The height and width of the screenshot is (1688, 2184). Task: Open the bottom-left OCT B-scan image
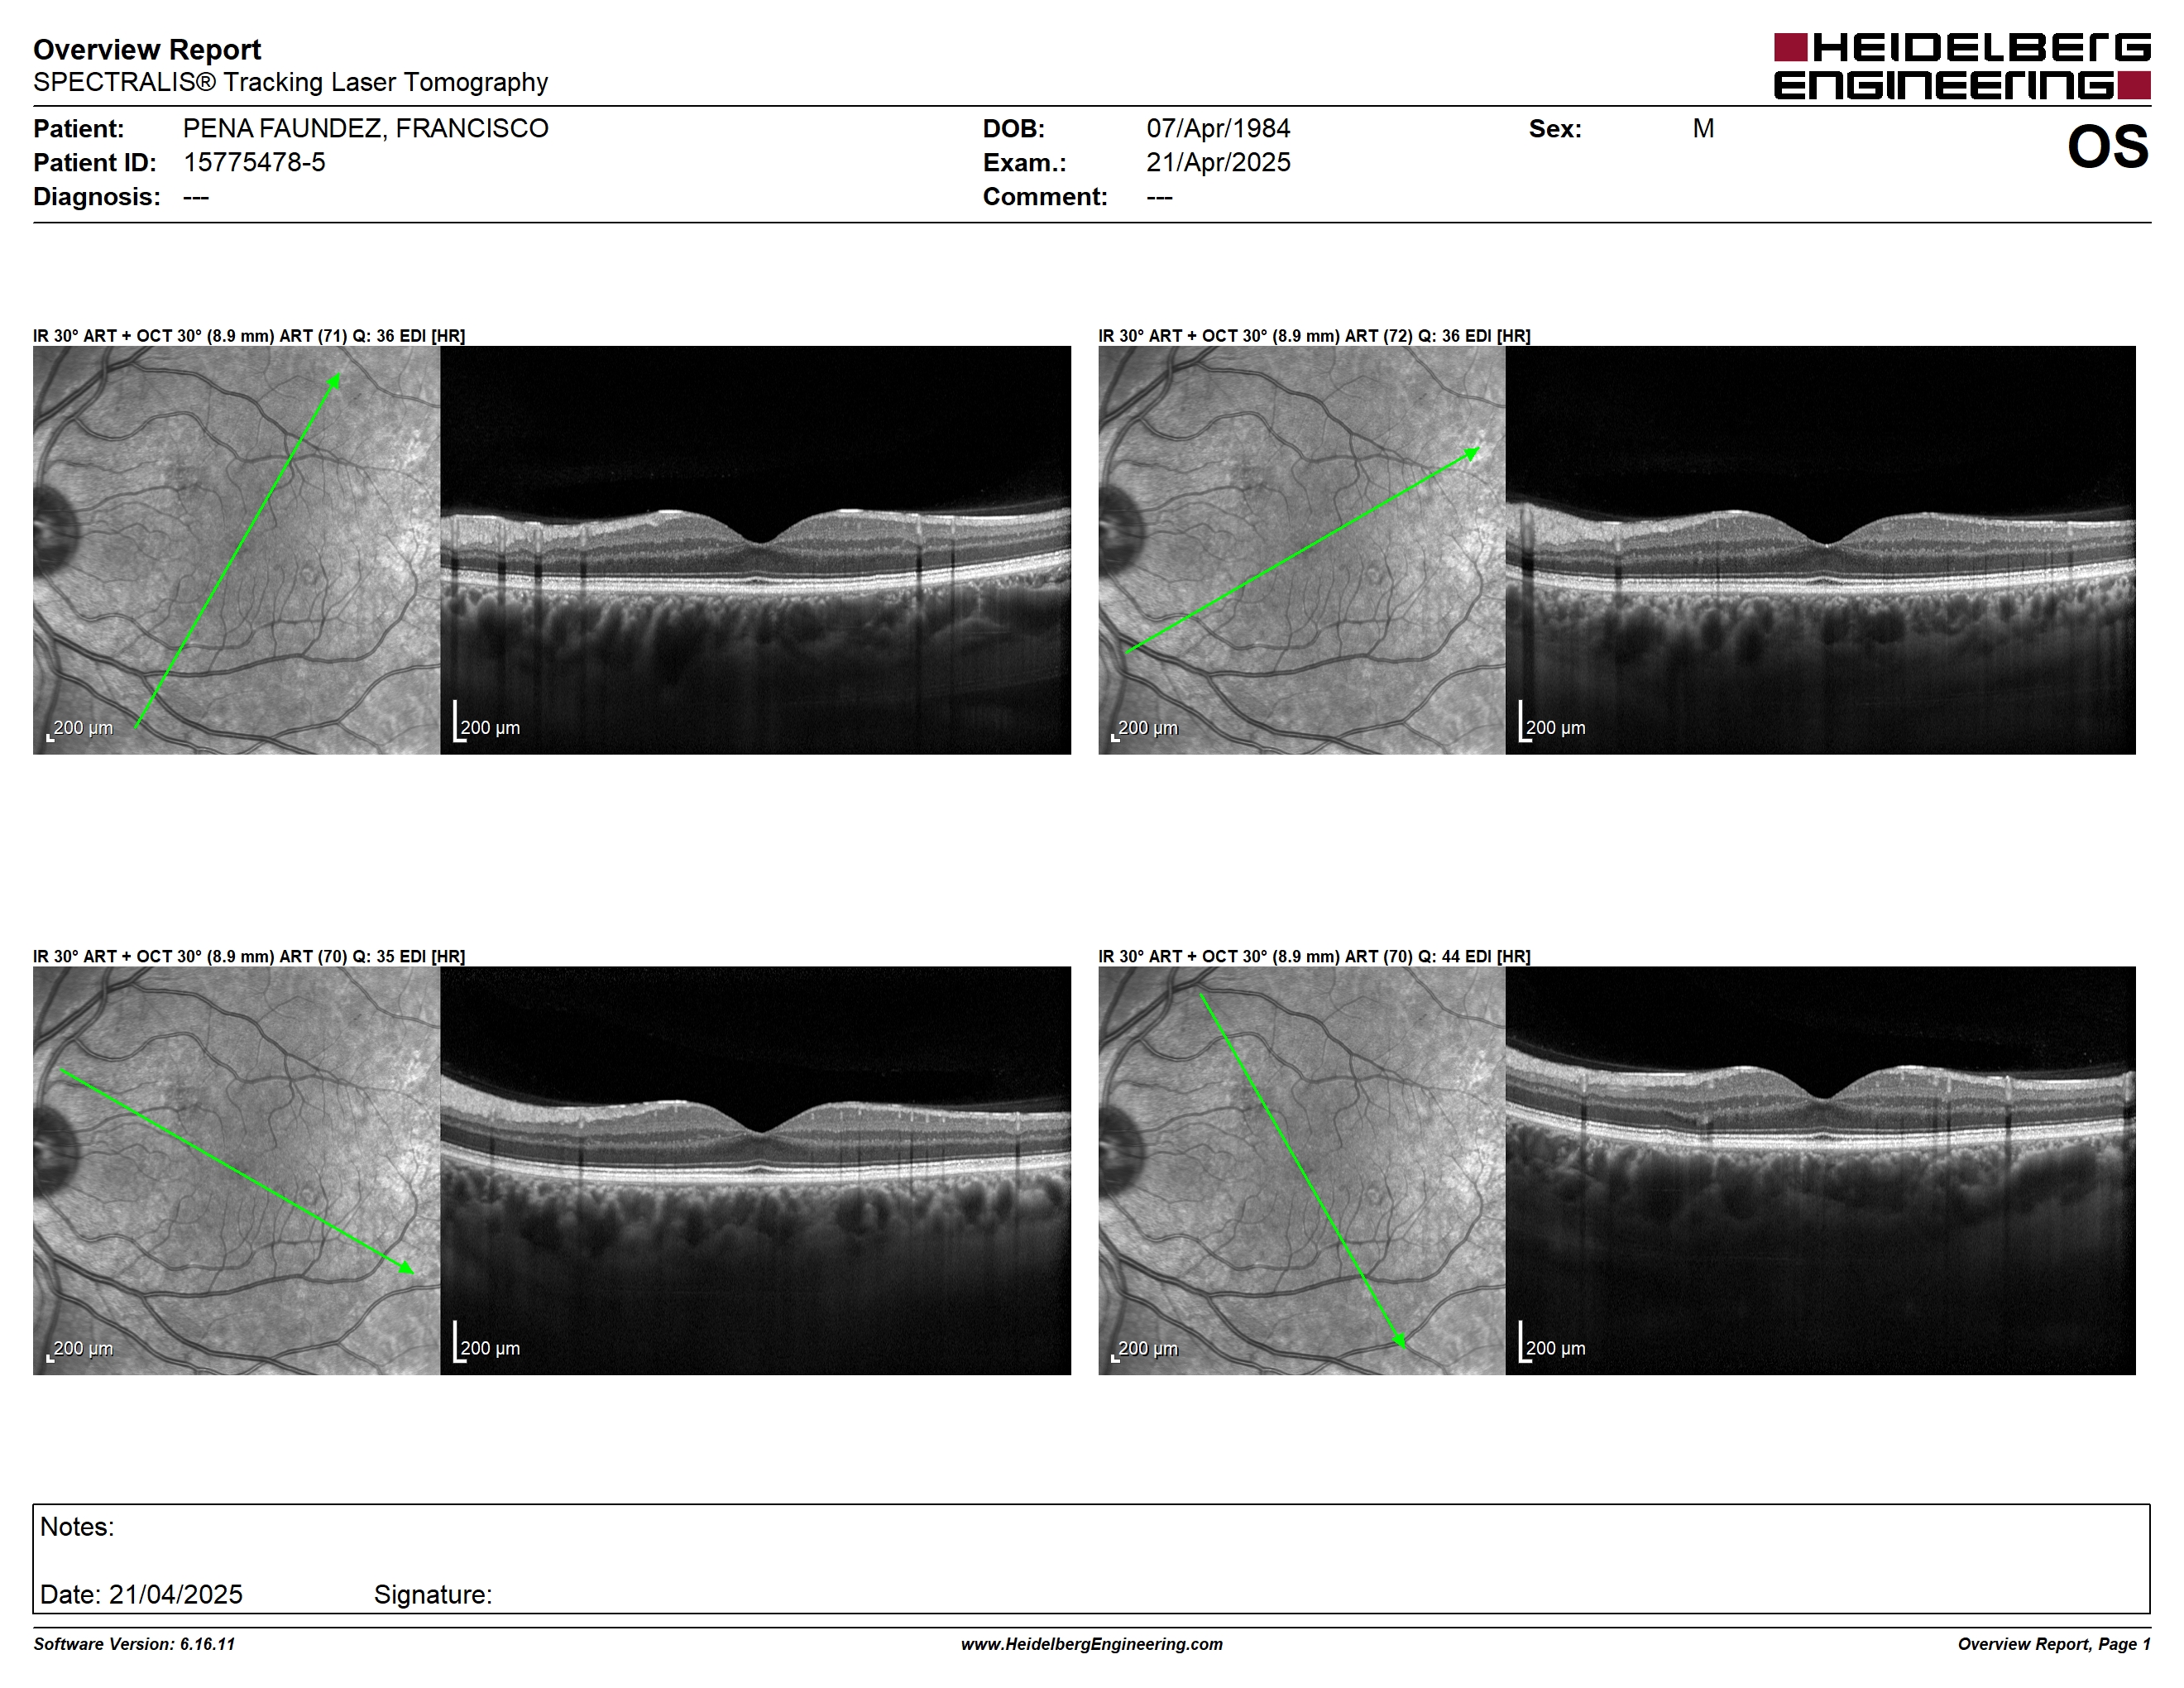[755, 1170]
